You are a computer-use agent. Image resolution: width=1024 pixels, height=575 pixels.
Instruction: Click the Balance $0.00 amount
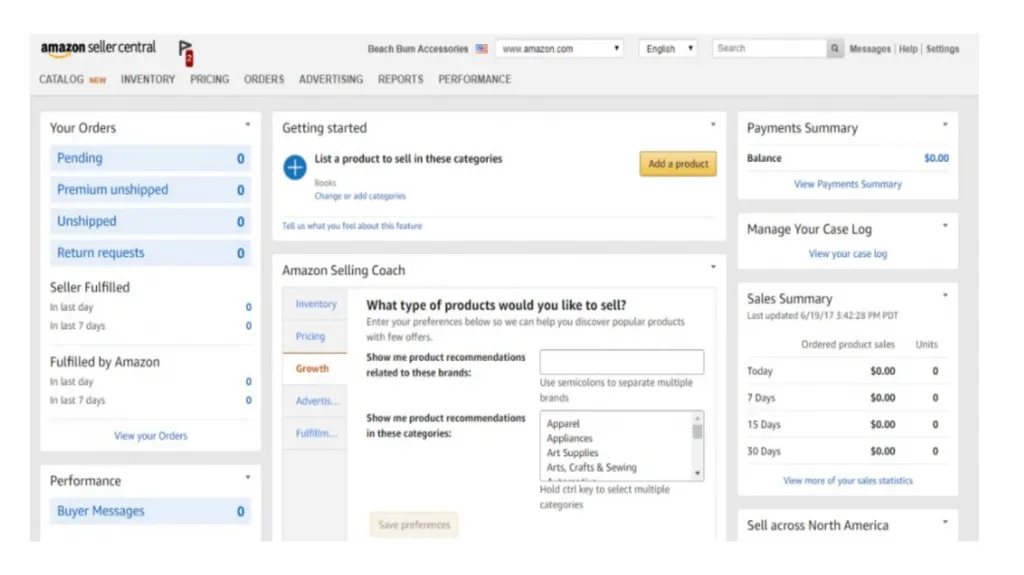pos(936,158)
